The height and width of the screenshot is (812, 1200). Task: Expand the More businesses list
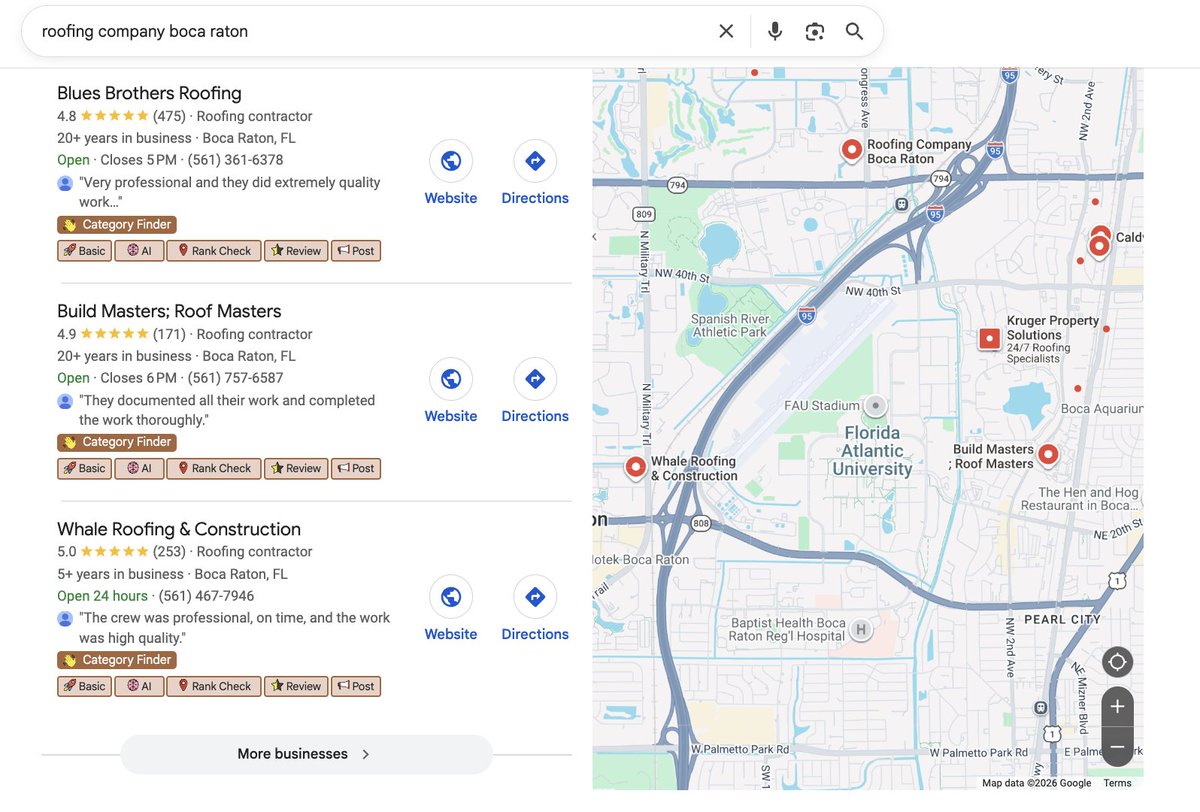306,754
